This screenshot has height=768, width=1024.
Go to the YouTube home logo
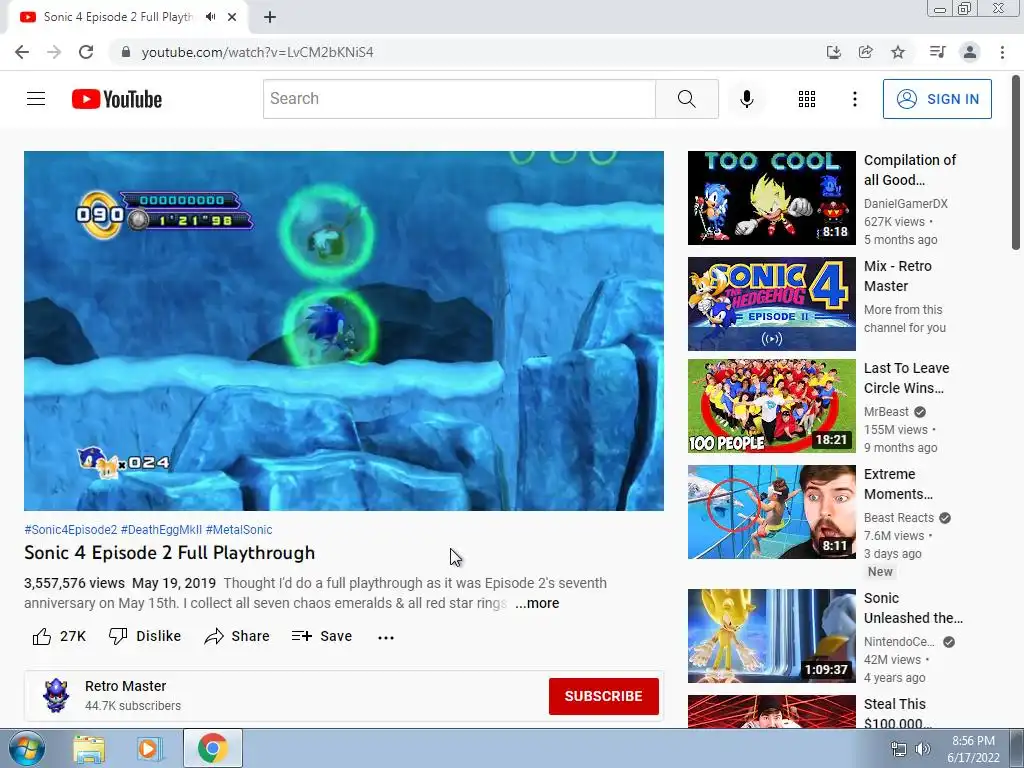click(117, 99)
